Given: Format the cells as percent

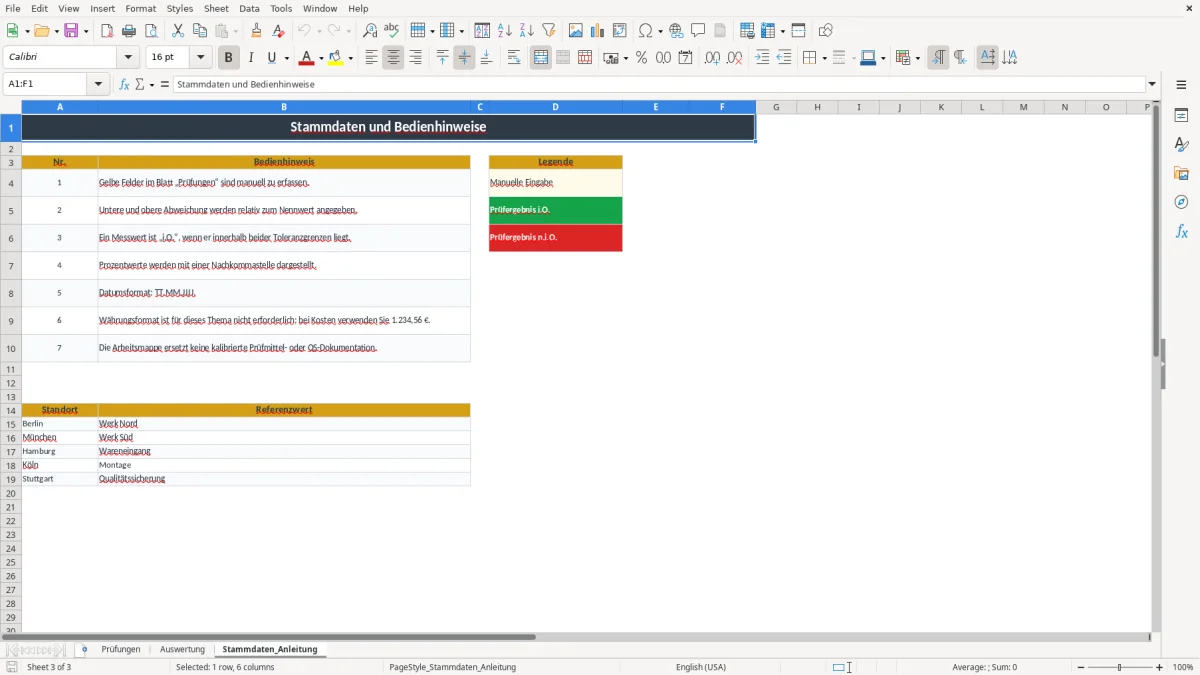Looking at the screenshot, I should point(641,58).
